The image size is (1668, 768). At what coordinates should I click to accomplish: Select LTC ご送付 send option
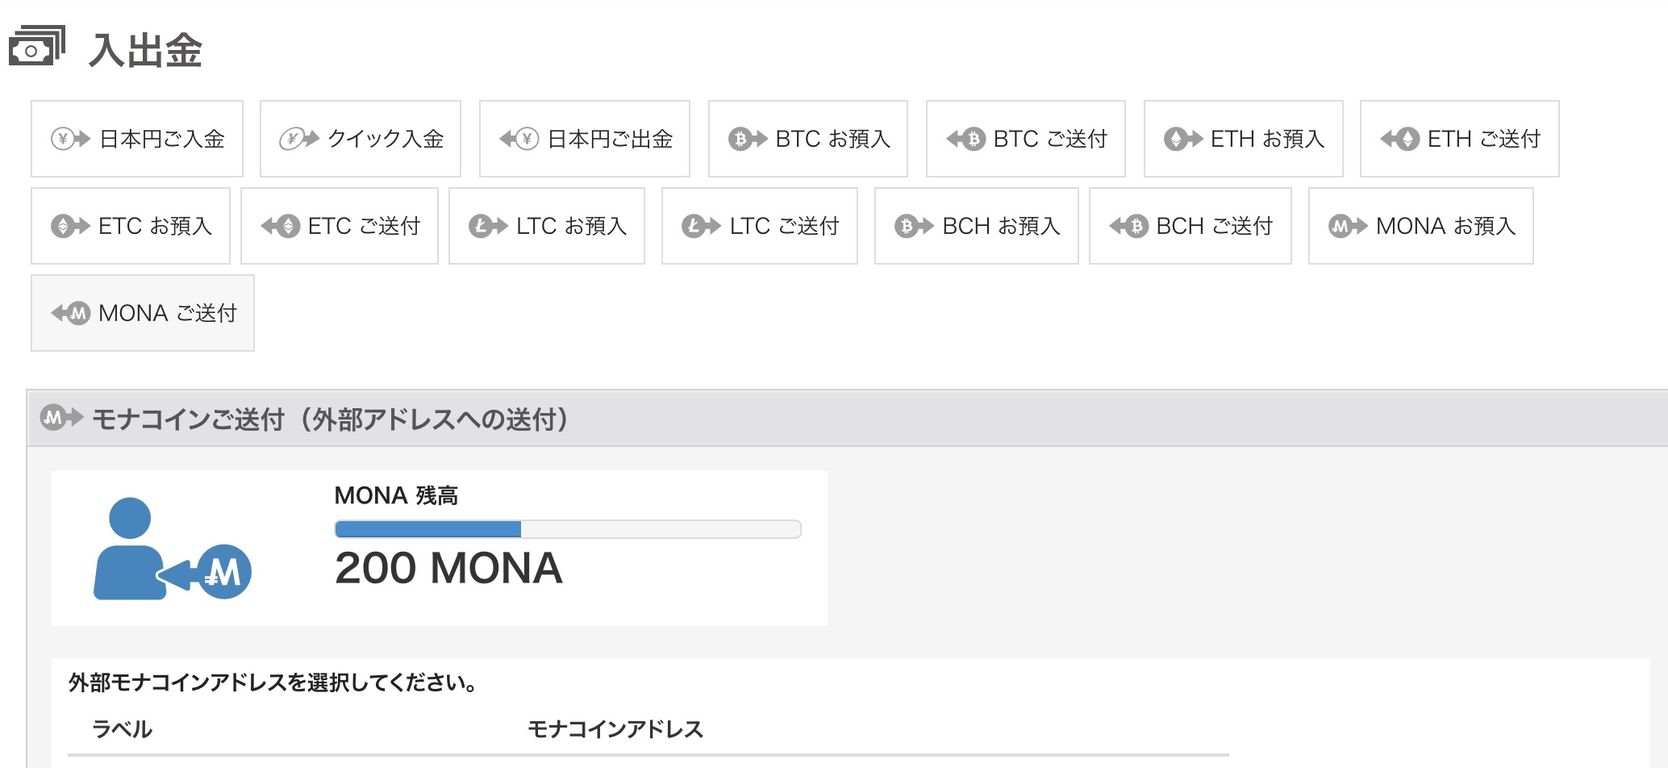760,226
